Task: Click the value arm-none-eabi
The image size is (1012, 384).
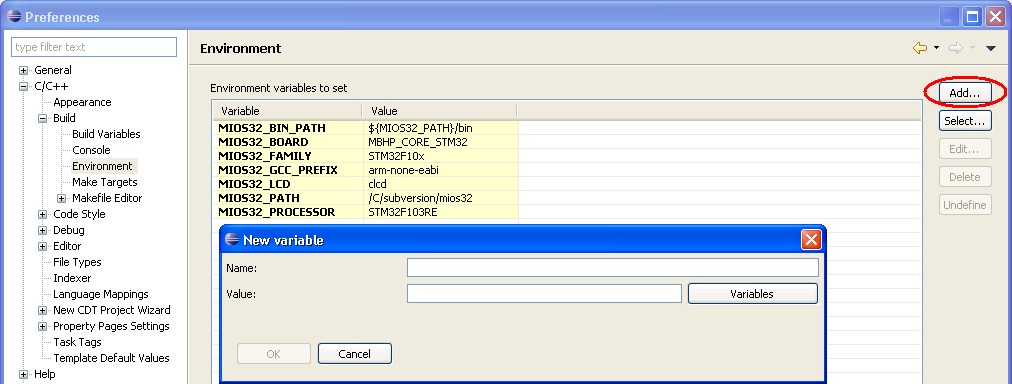Action: click(403, 170)
